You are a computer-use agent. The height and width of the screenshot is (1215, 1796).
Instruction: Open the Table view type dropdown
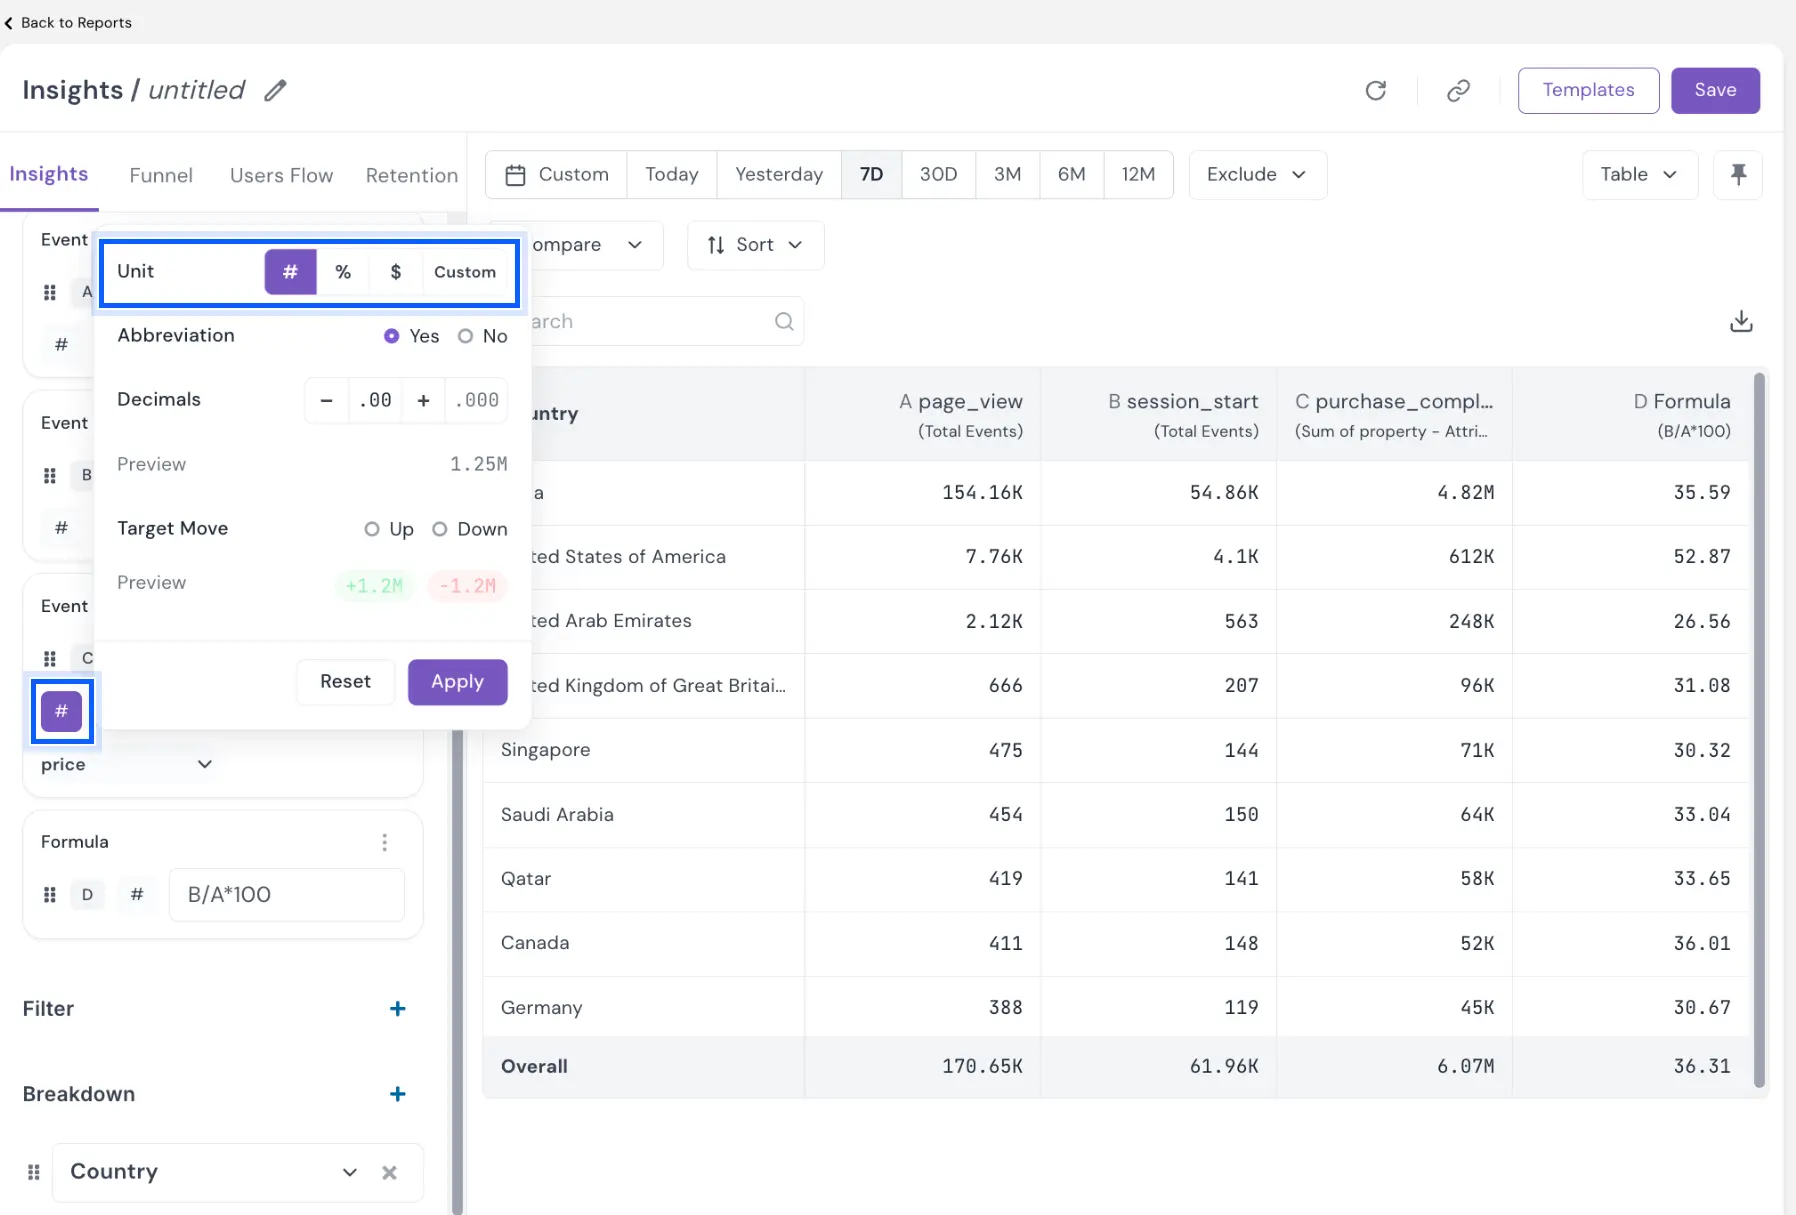click(x=1640, y=174)
